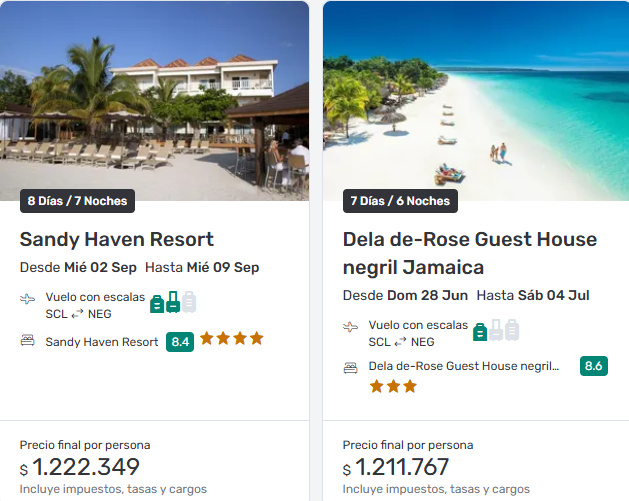Screen dimensions: 629x501
Task: Click the gray checked-suitcase icon in Sandy Haven card
Action: point(189,302)
